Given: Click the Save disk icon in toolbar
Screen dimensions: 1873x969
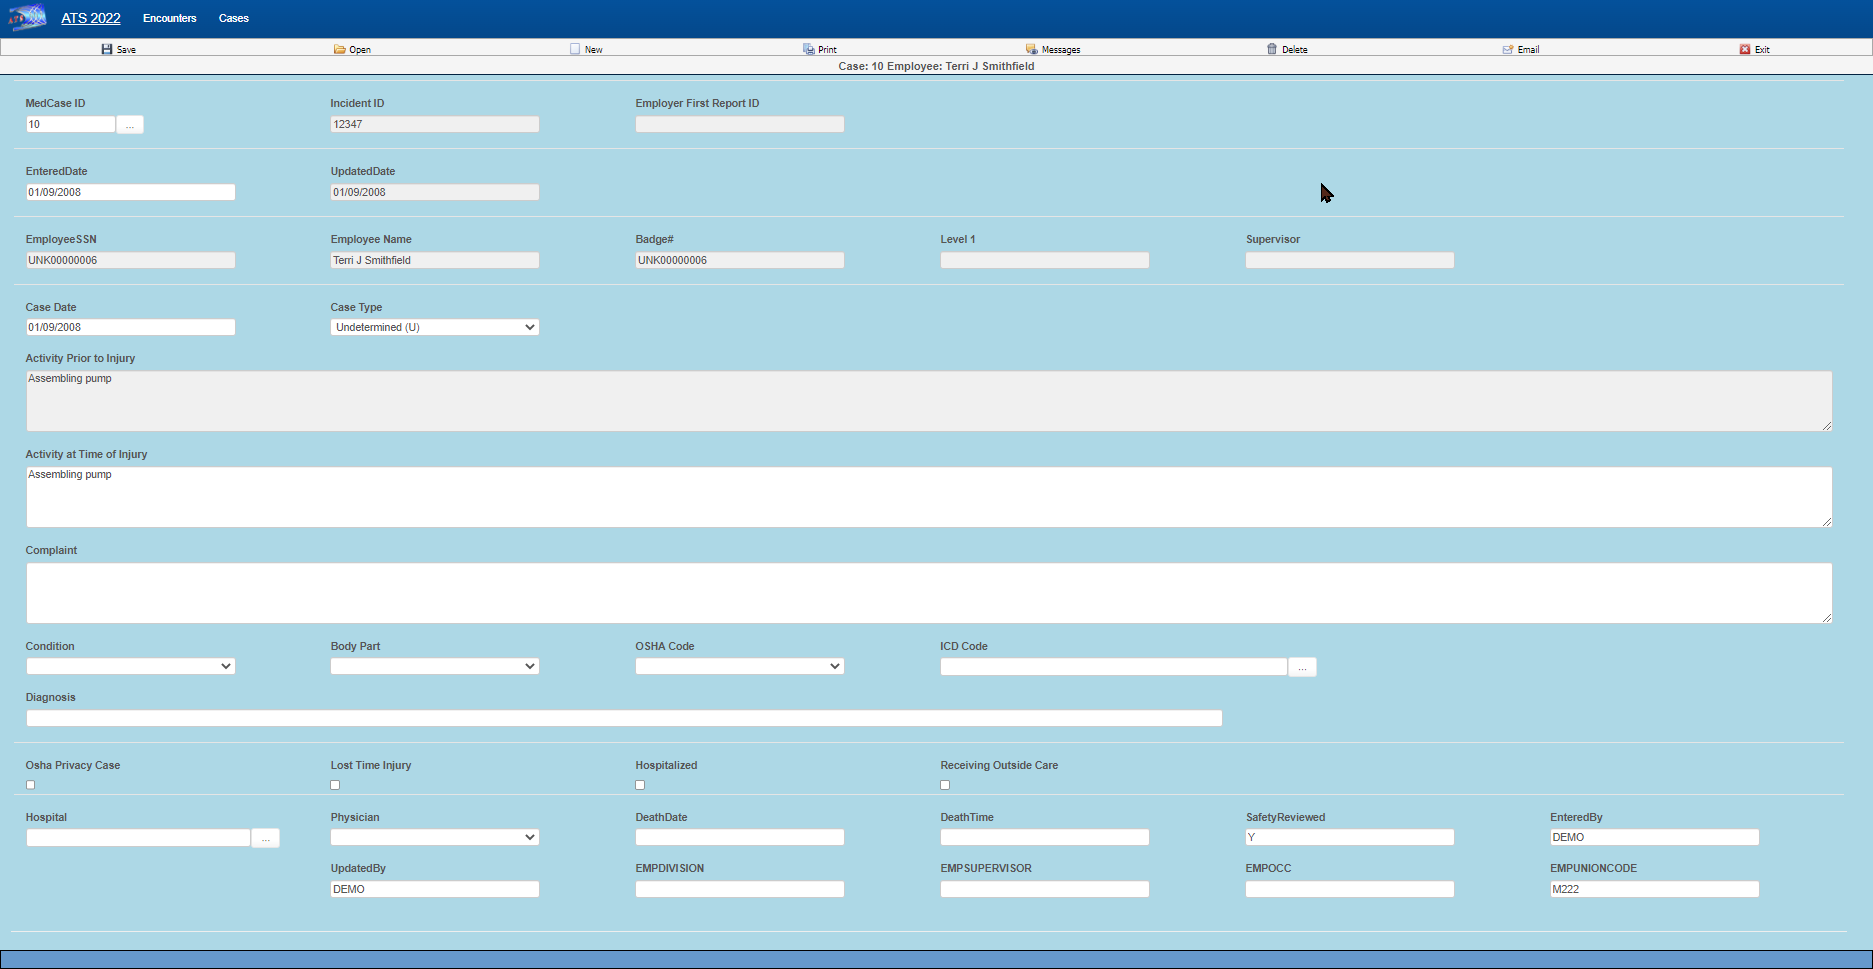Looking at the screenshot, I should click(107, 49).
